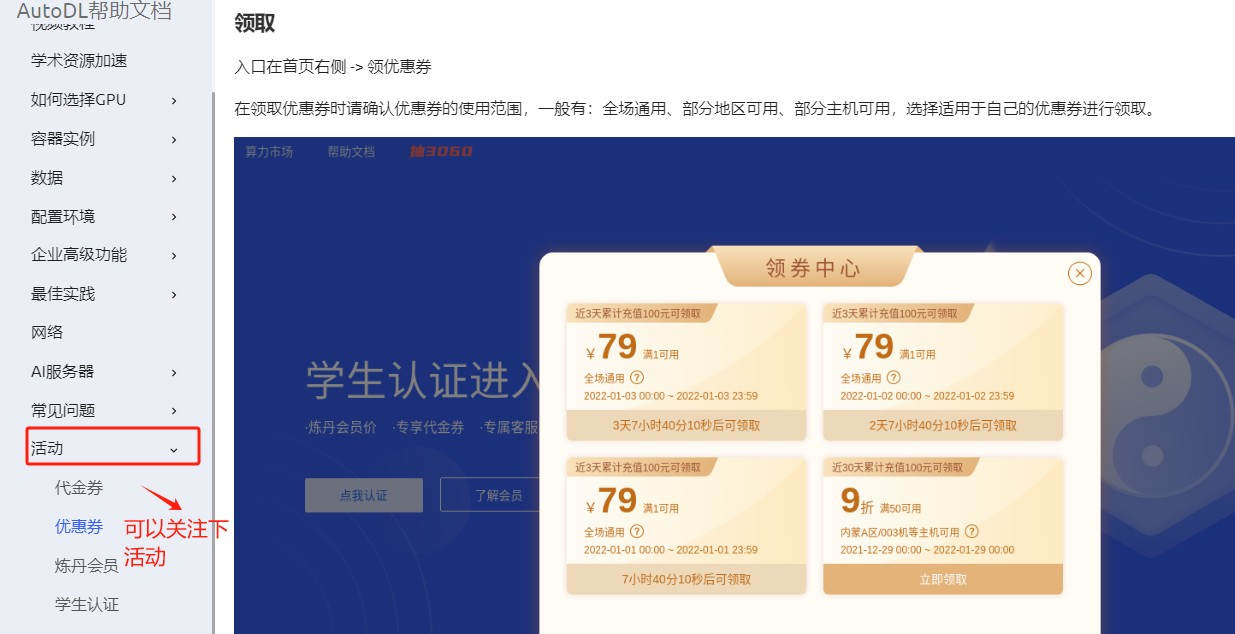Expand the 如何选择GPU sidebar section
The width and height of the screenshot is (1235, 634).
point(174,100)
